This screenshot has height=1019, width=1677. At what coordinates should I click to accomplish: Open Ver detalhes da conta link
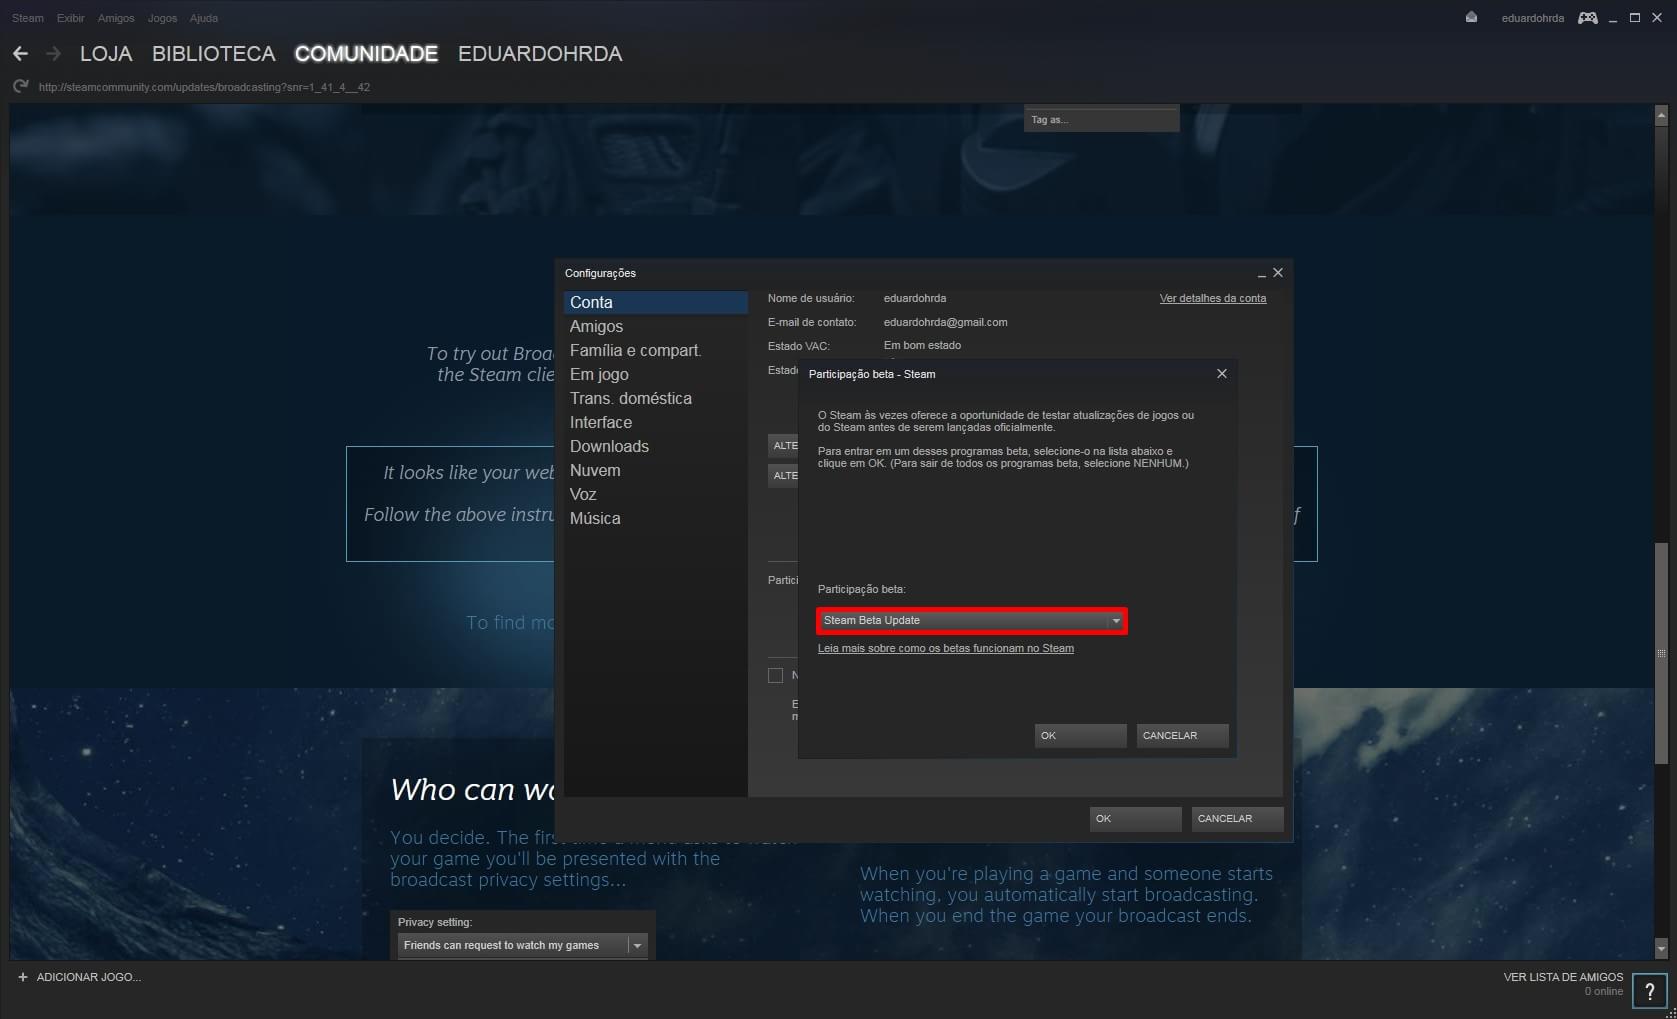tap(1213, 298)
